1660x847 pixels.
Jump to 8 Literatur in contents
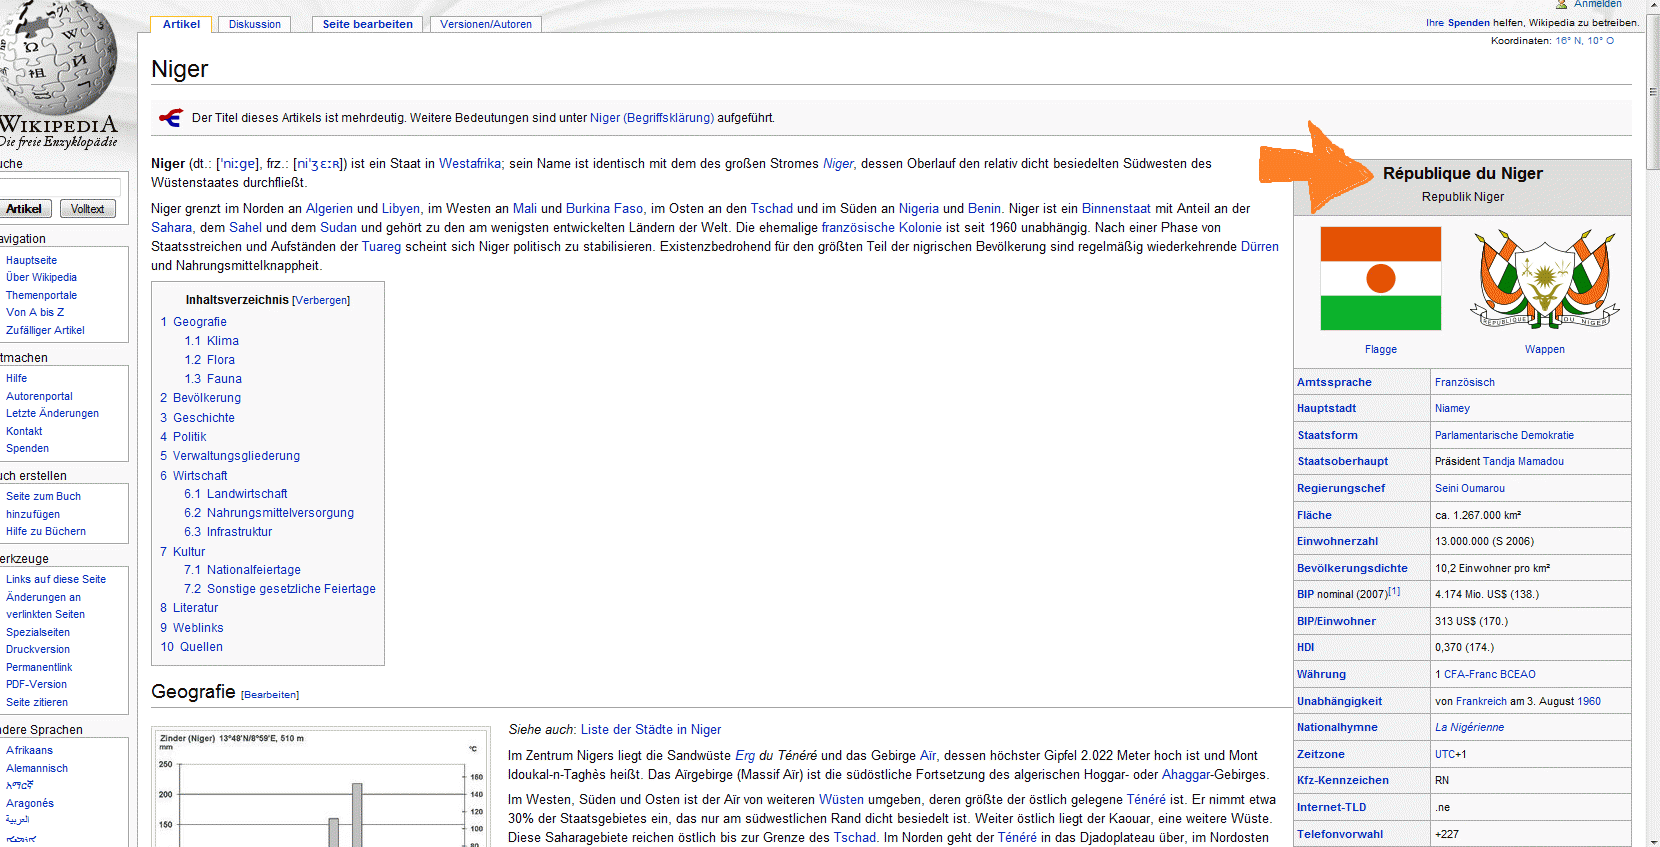[189, 608]
